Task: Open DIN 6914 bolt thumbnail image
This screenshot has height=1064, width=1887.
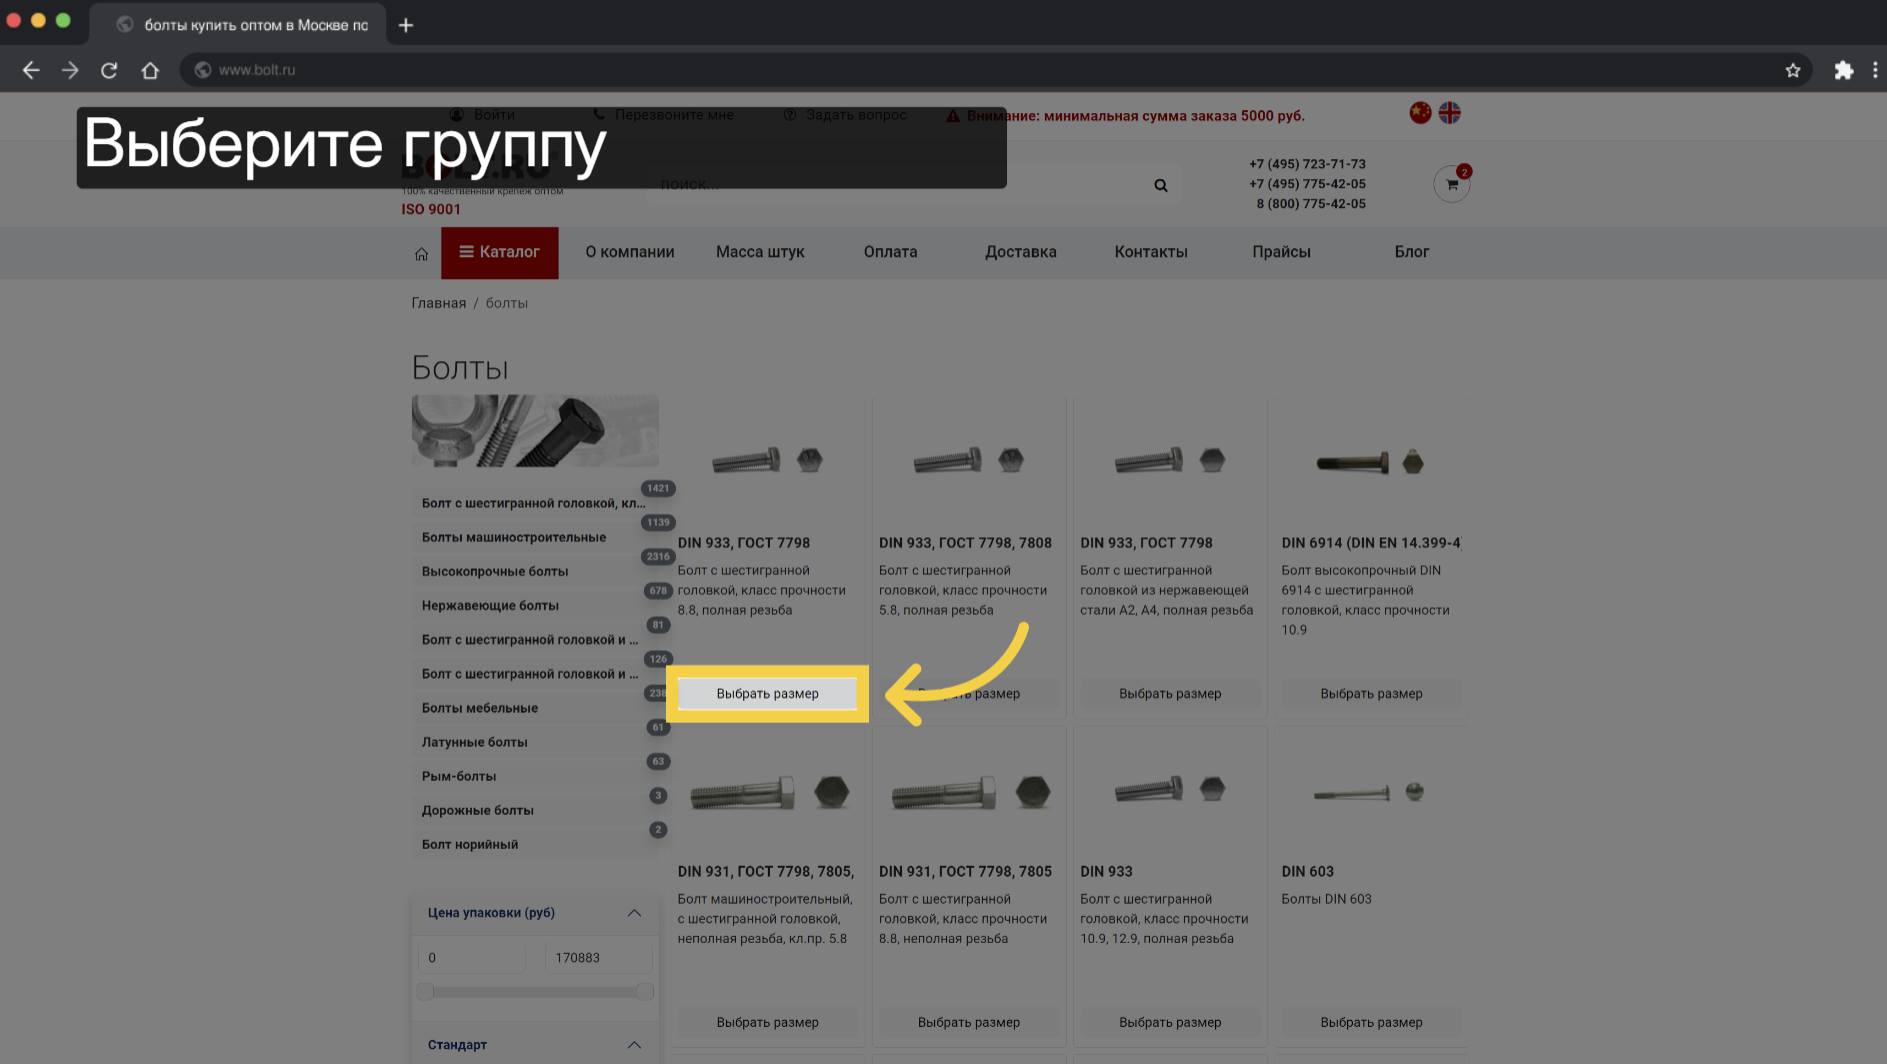Action: click(1371, 462)
